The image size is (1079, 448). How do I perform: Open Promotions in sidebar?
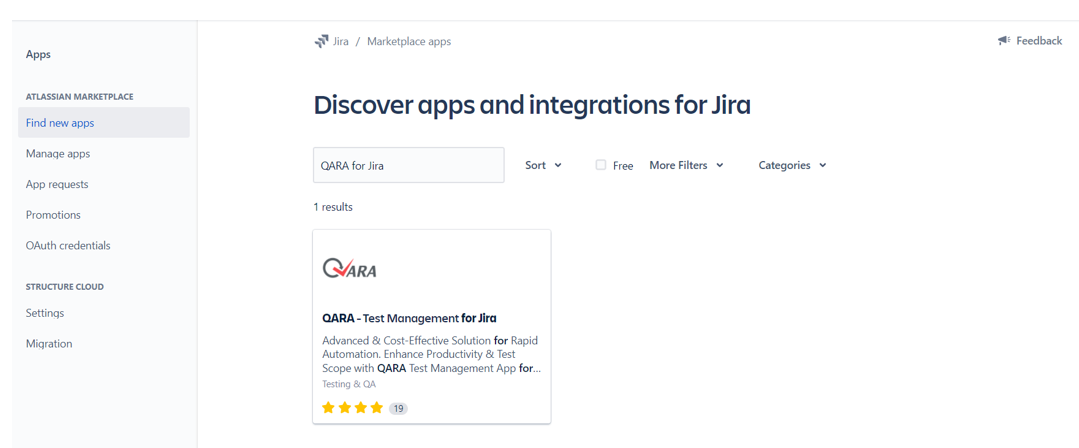pyautogui.click(x=53, y=215)
